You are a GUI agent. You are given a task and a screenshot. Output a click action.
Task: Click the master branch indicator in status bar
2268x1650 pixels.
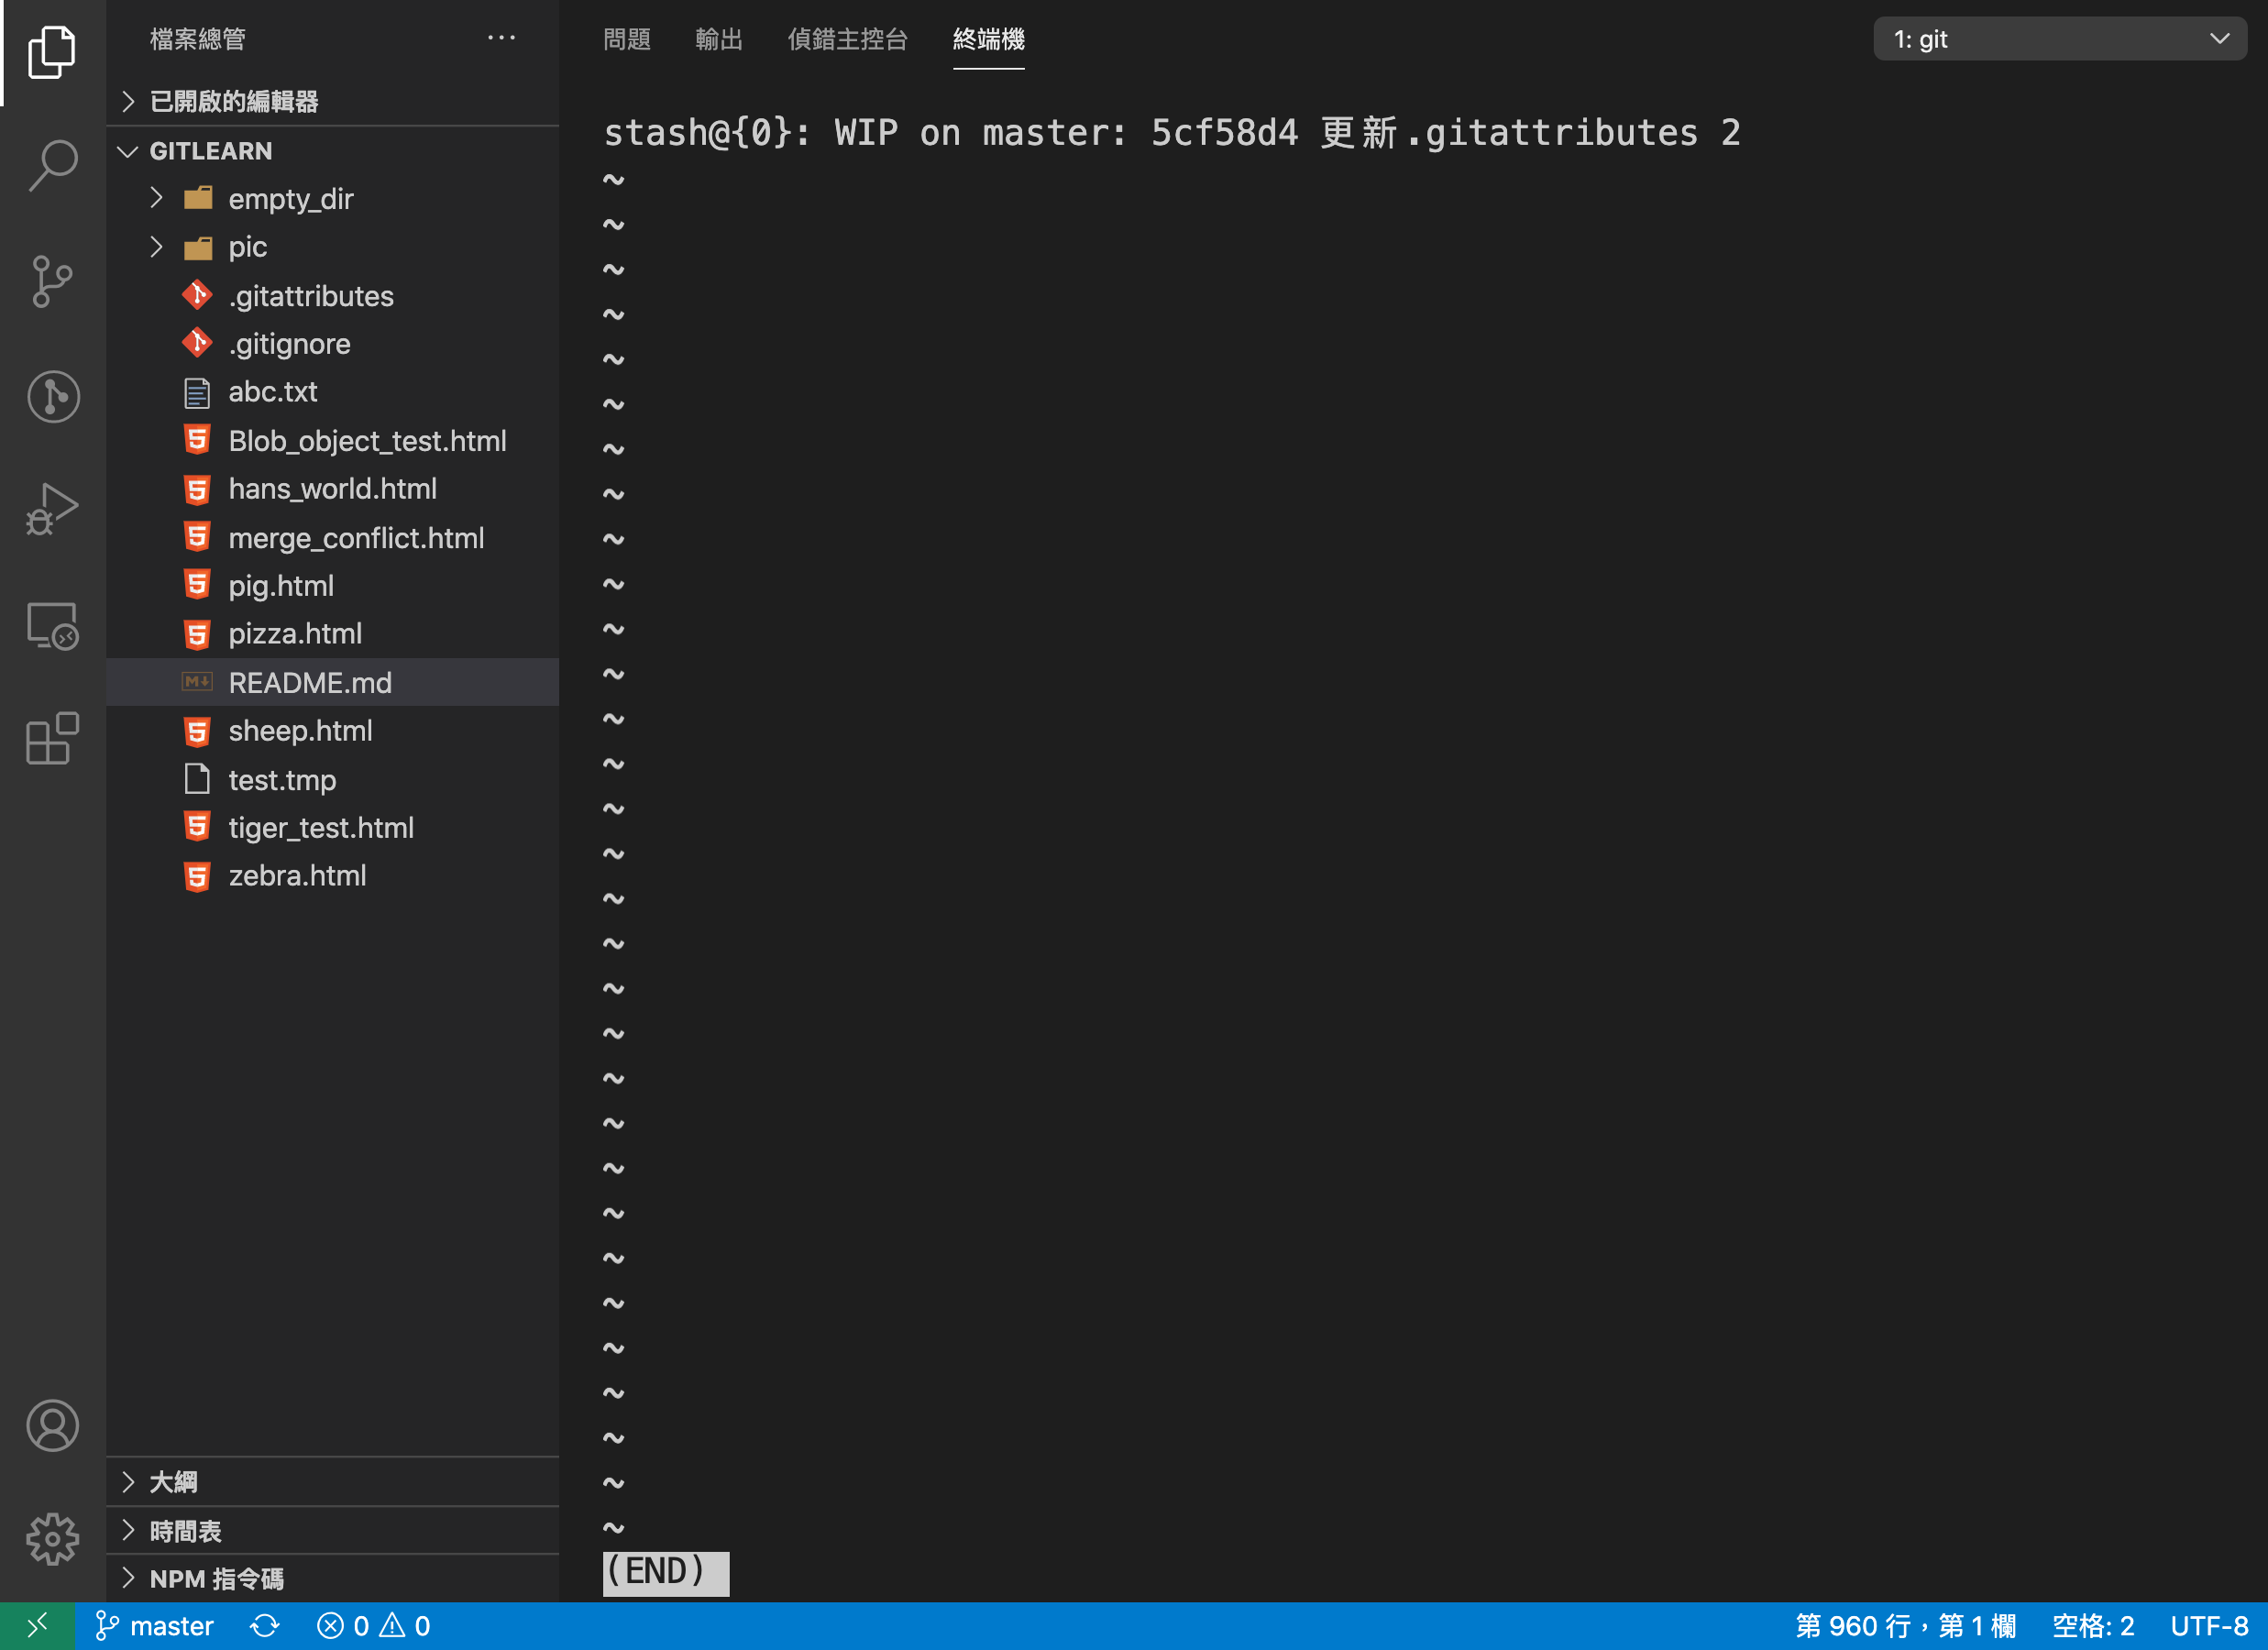pyautogui.click(x=154, y=1626)
